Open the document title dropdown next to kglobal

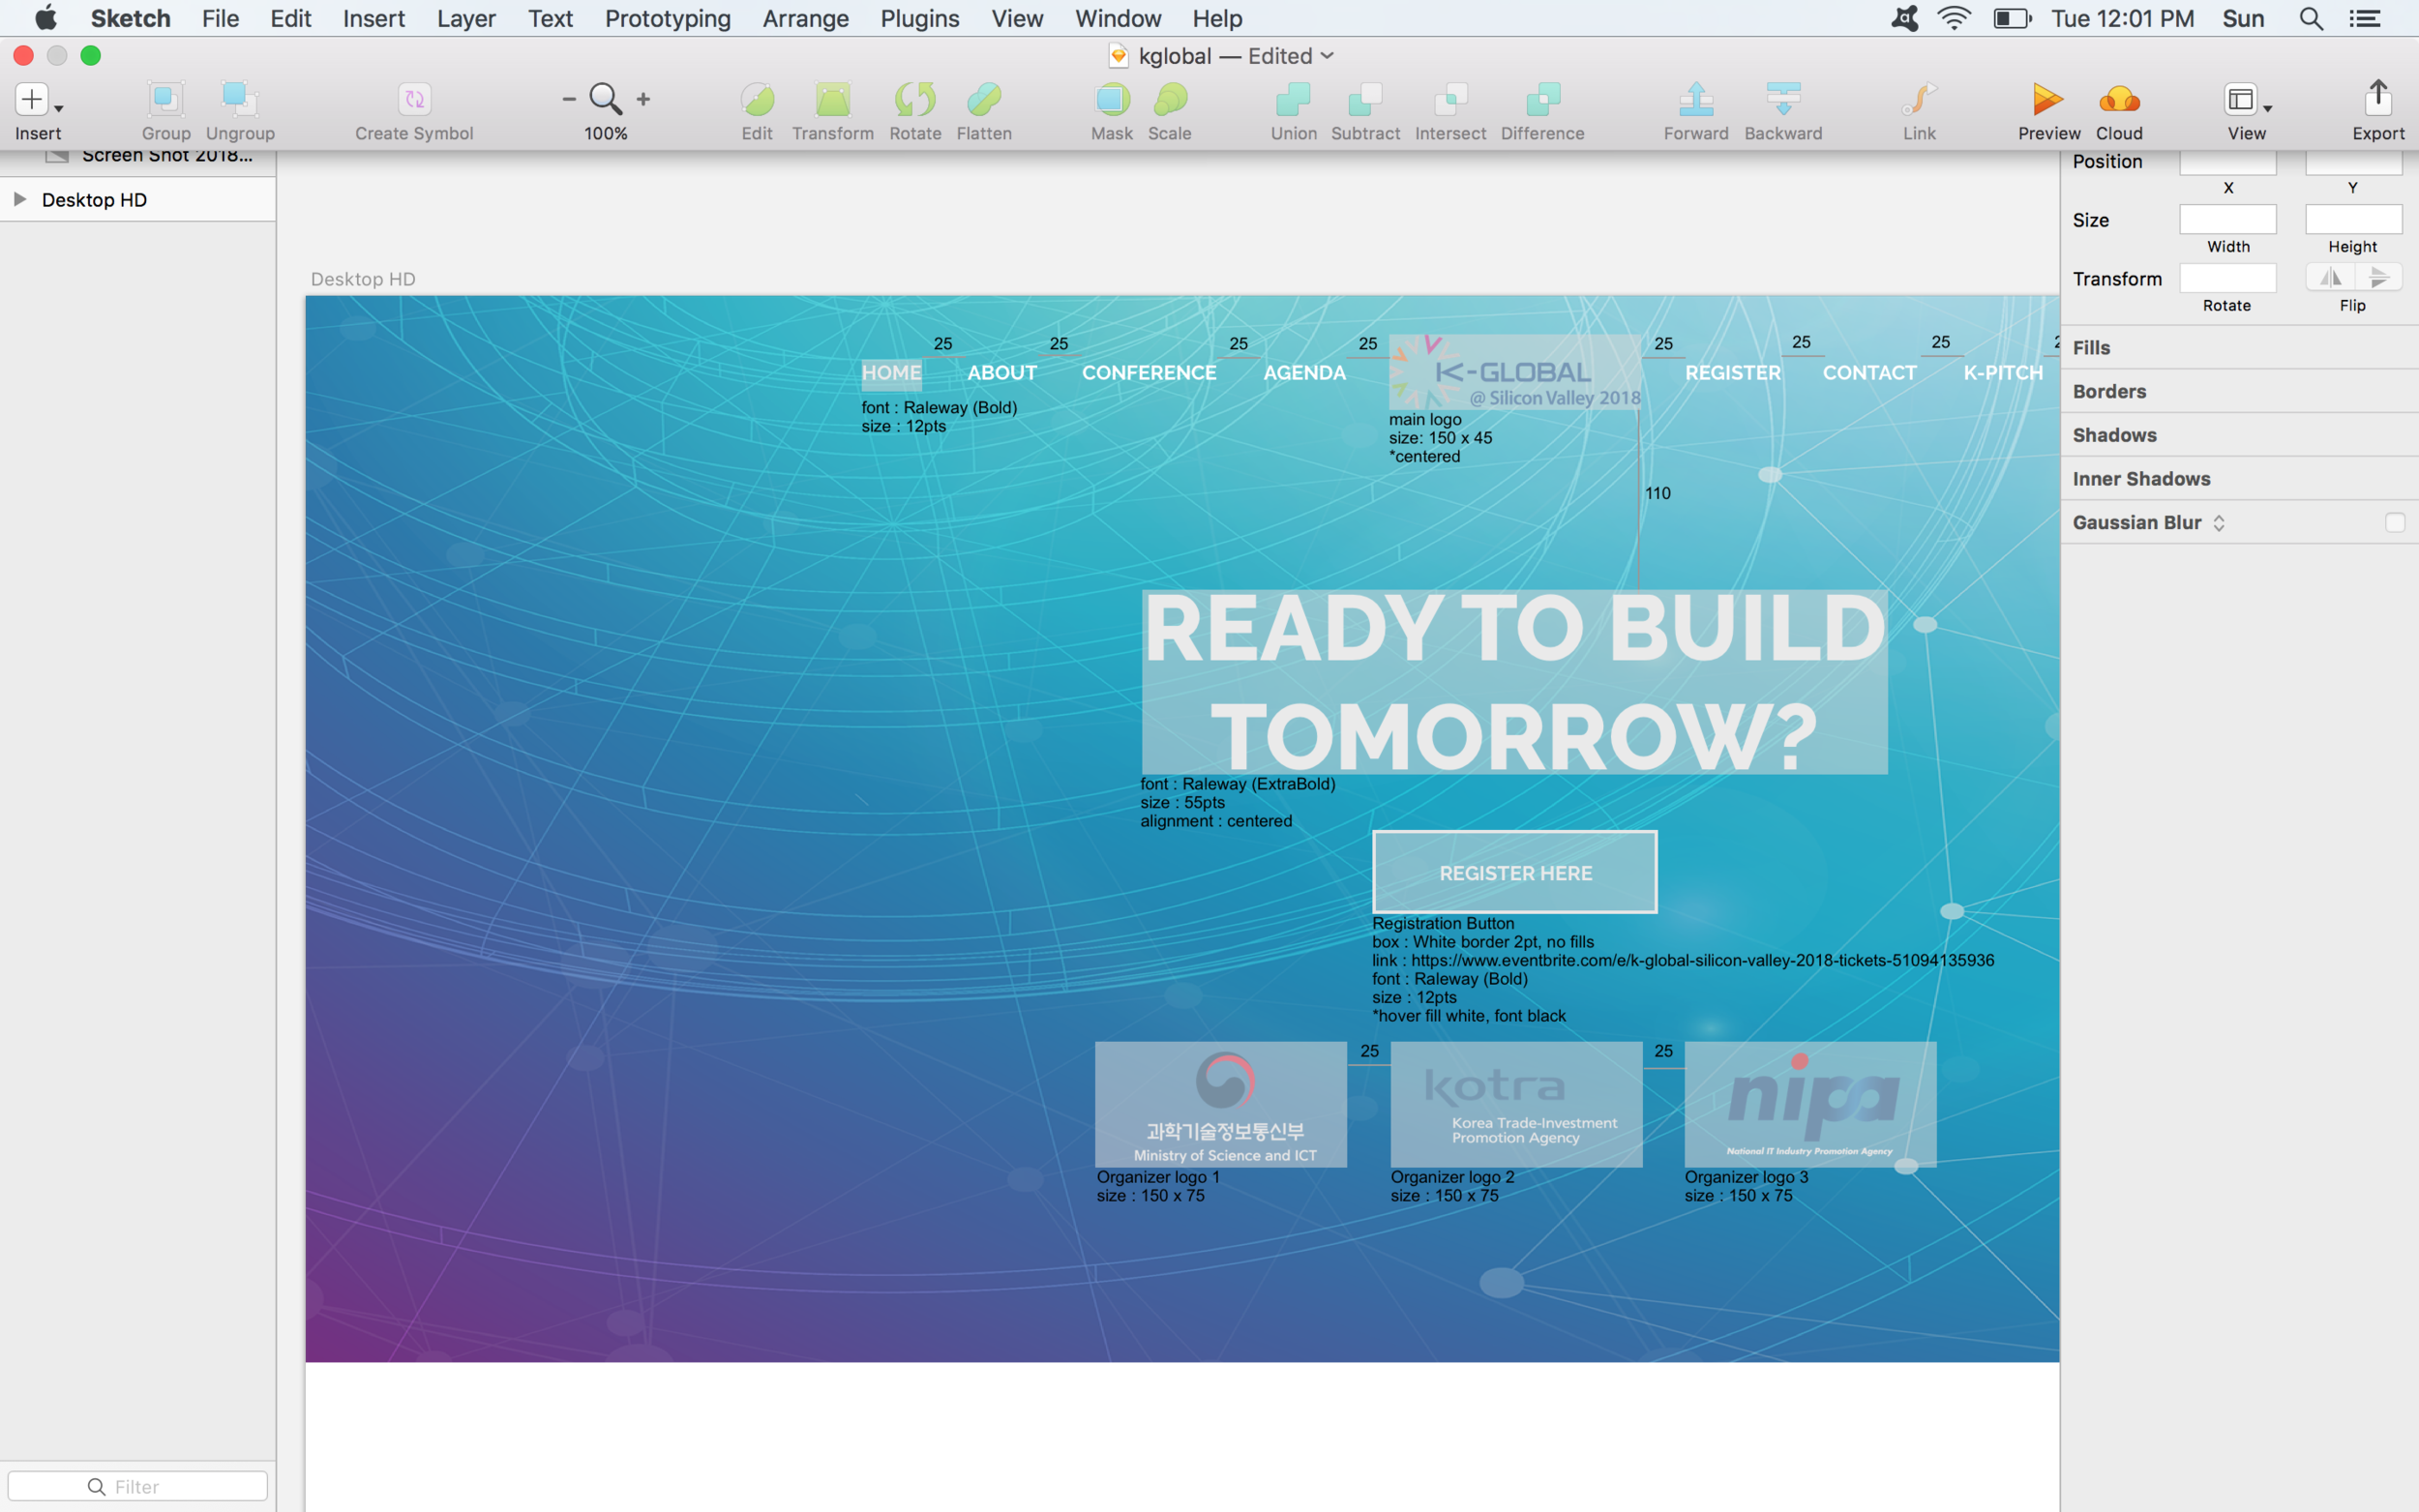(1327, 56)
